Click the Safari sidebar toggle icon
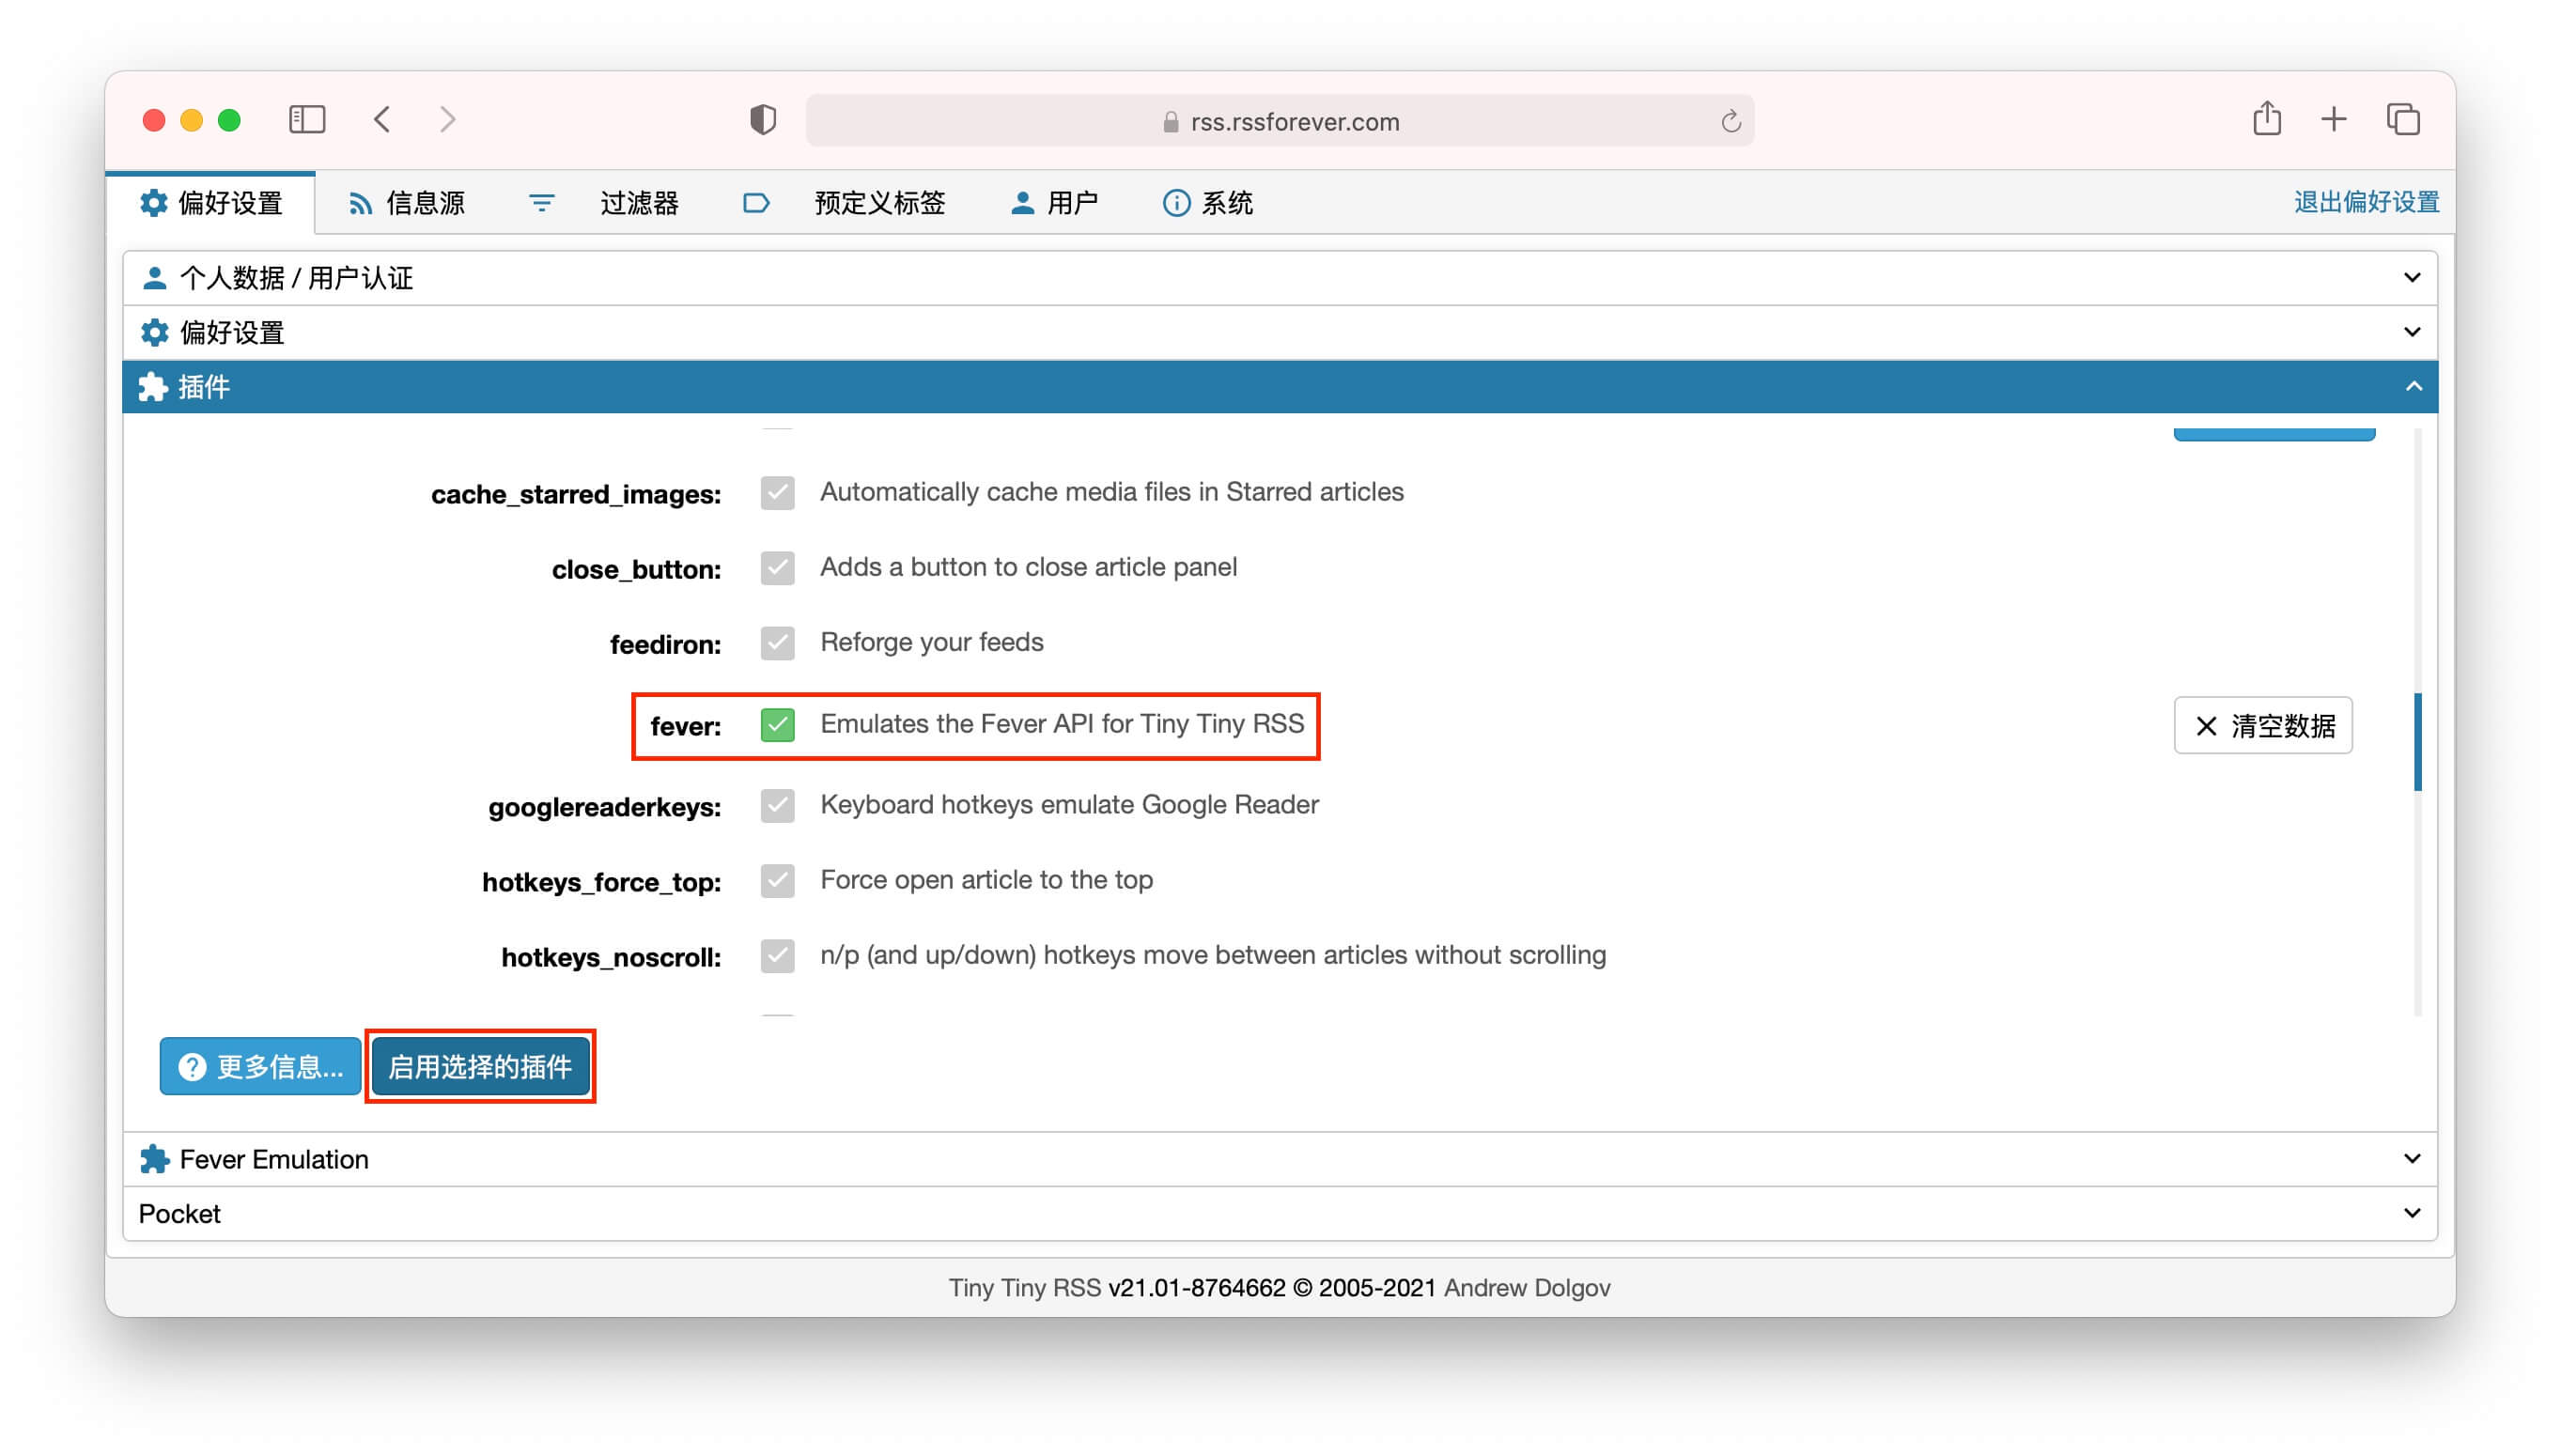Viewport: 2561px width, 1456px height. pos(307,120)
